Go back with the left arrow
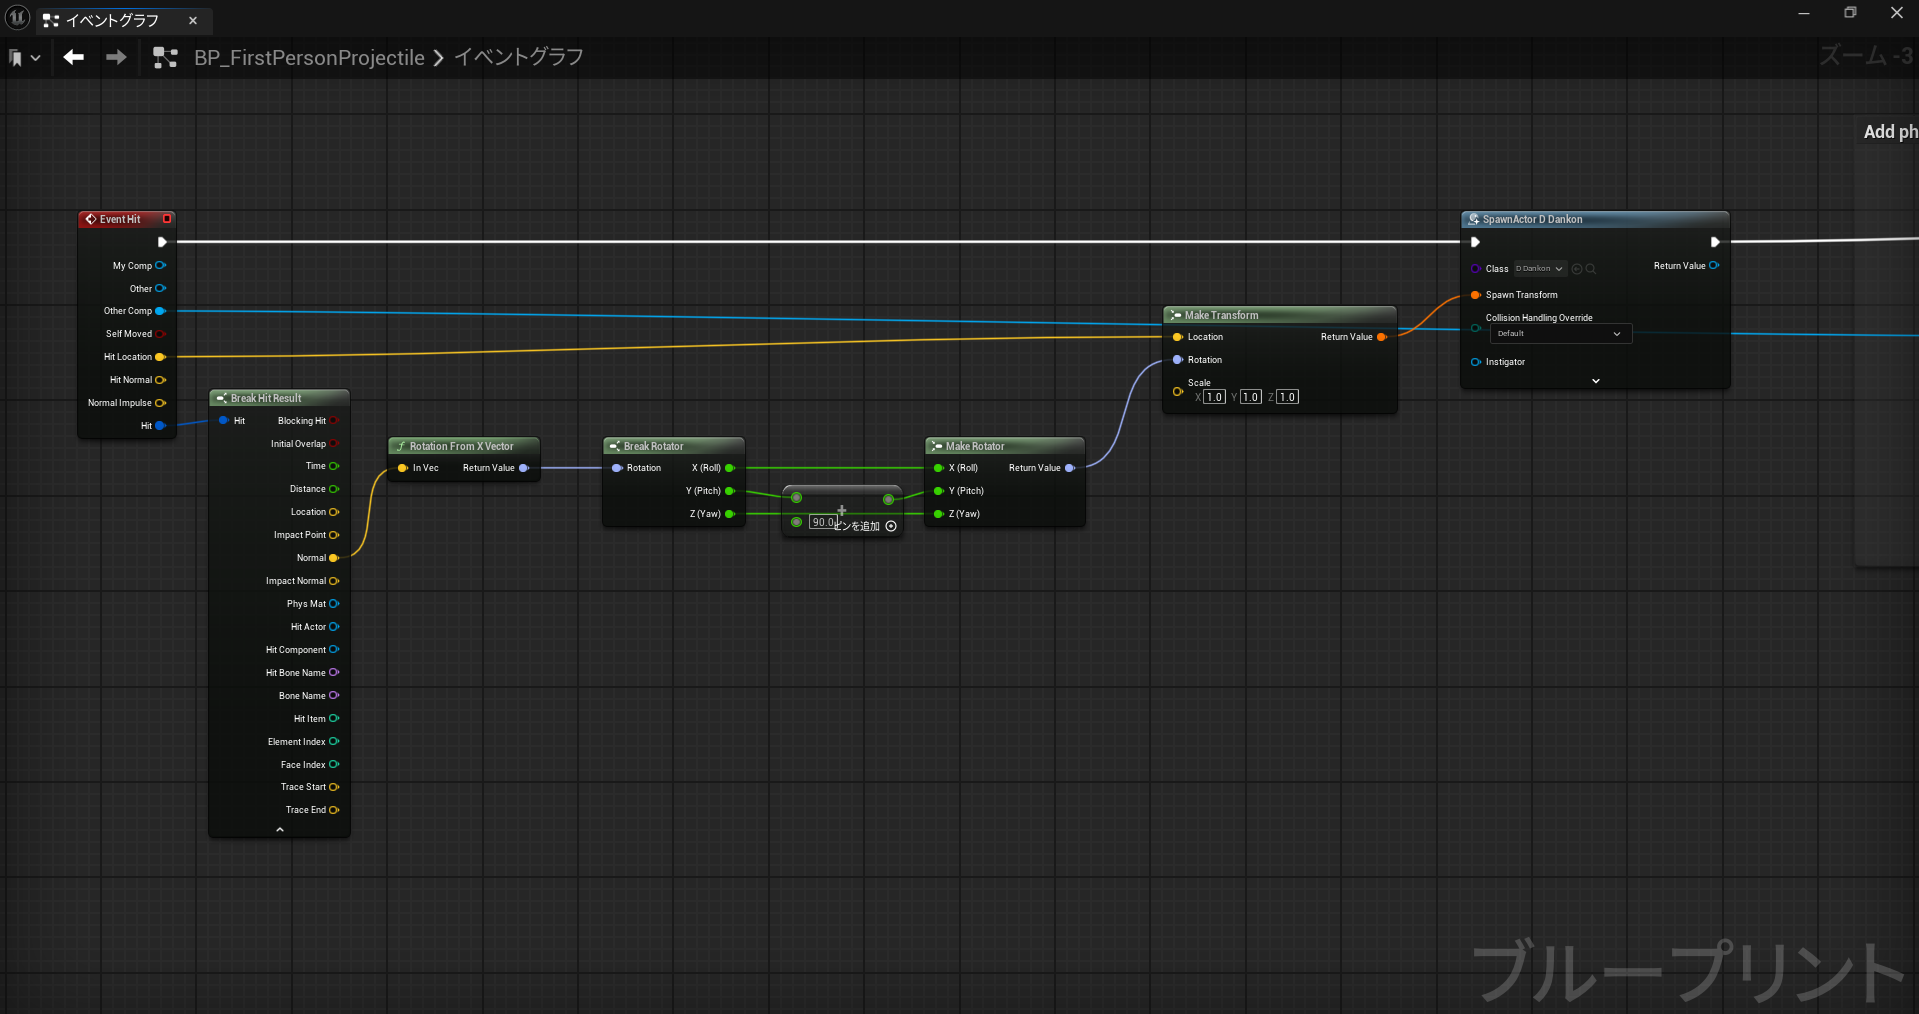This screenshot has width=1919, height=1014. (73, 57)
